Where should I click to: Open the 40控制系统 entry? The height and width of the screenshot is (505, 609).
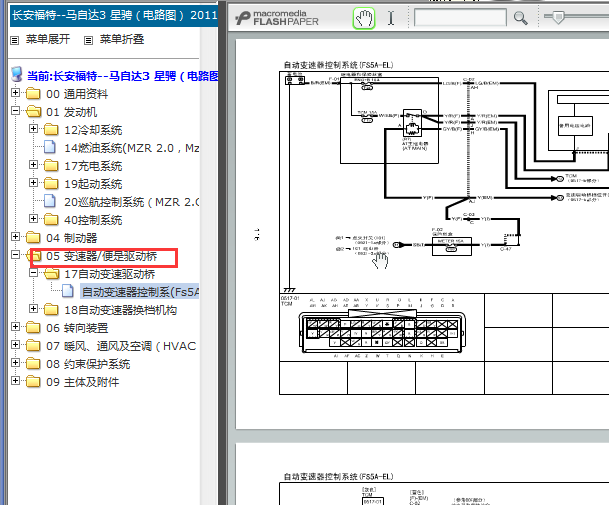click(x=93, y=220)
